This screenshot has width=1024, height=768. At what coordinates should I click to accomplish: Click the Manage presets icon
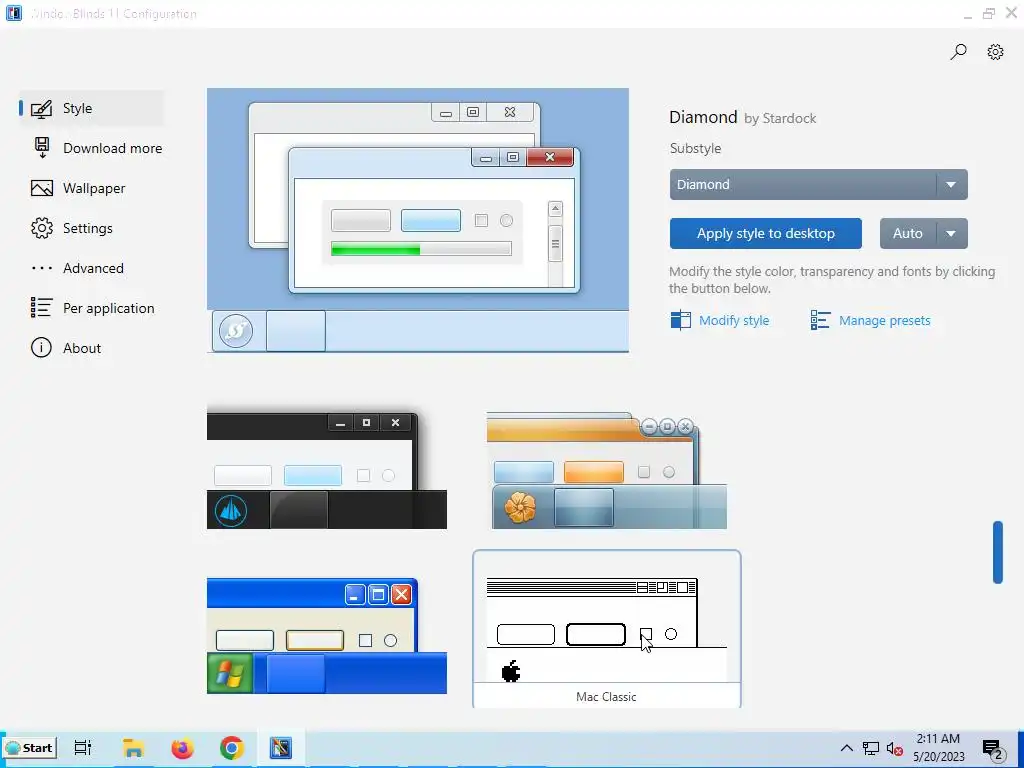(820, 320)
